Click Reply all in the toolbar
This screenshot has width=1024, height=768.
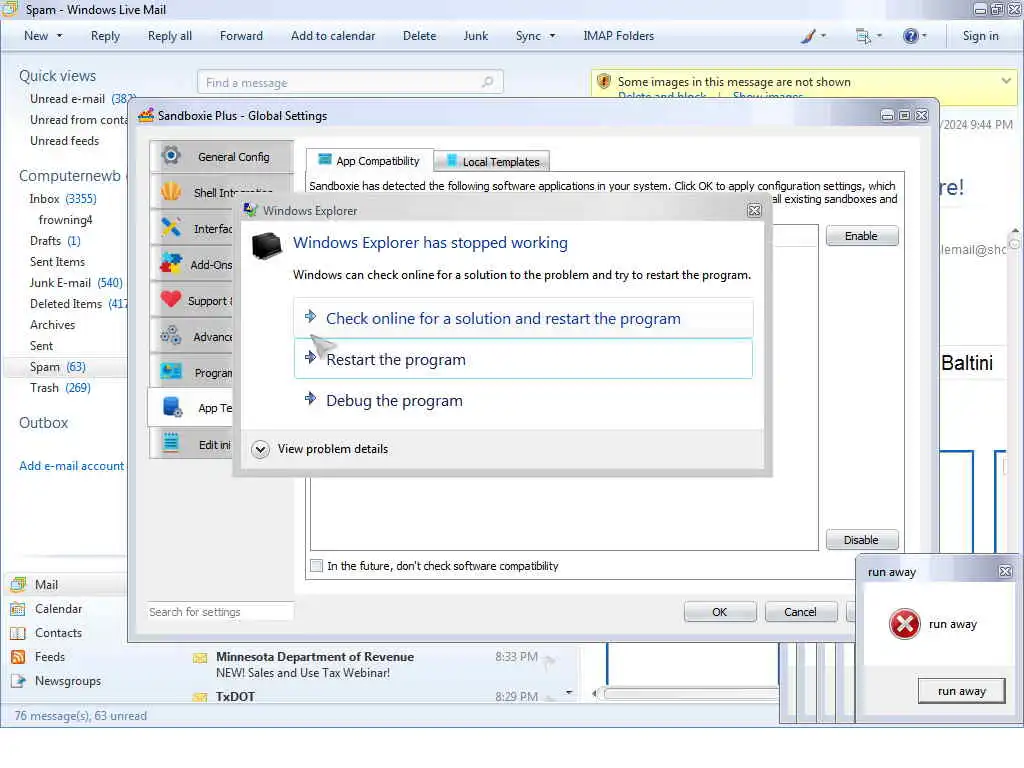[170, 36]
